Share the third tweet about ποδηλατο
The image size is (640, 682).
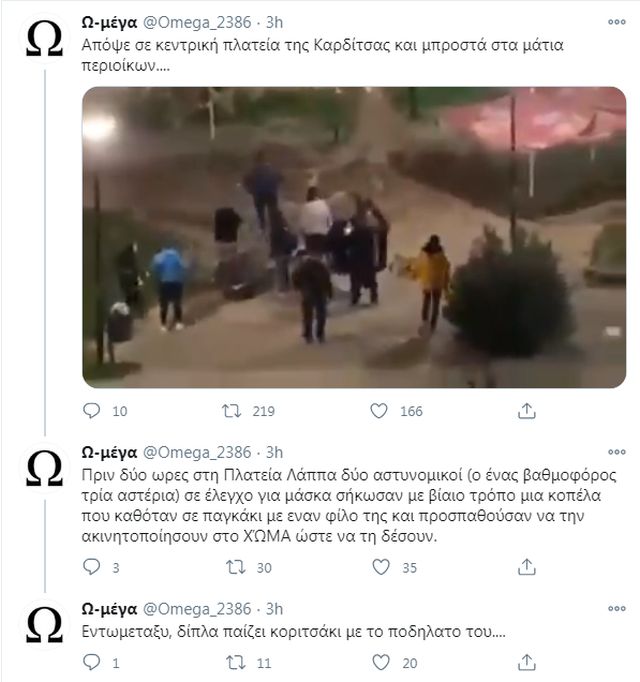pos(526,662)
